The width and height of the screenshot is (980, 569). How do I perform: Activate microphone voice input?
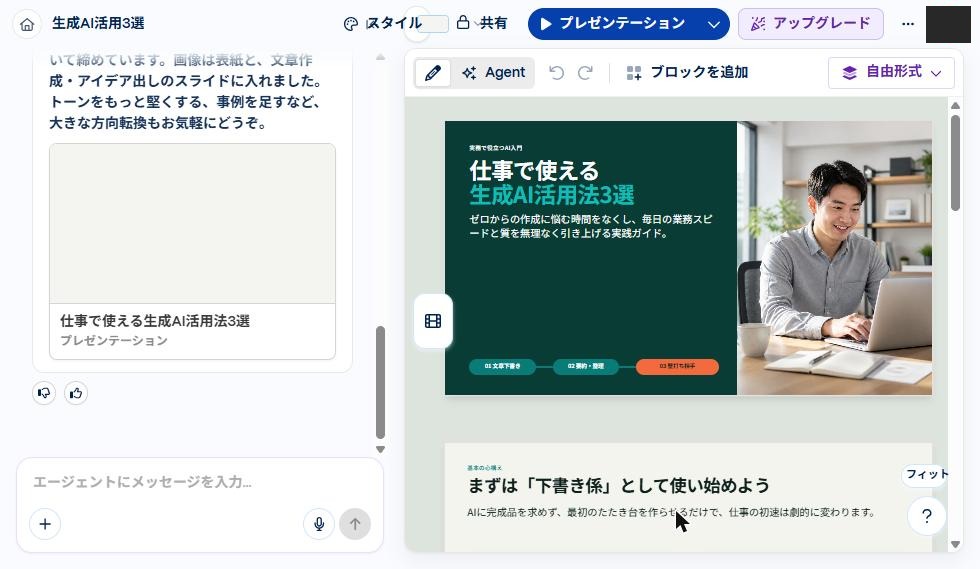[x=319, y=524]
